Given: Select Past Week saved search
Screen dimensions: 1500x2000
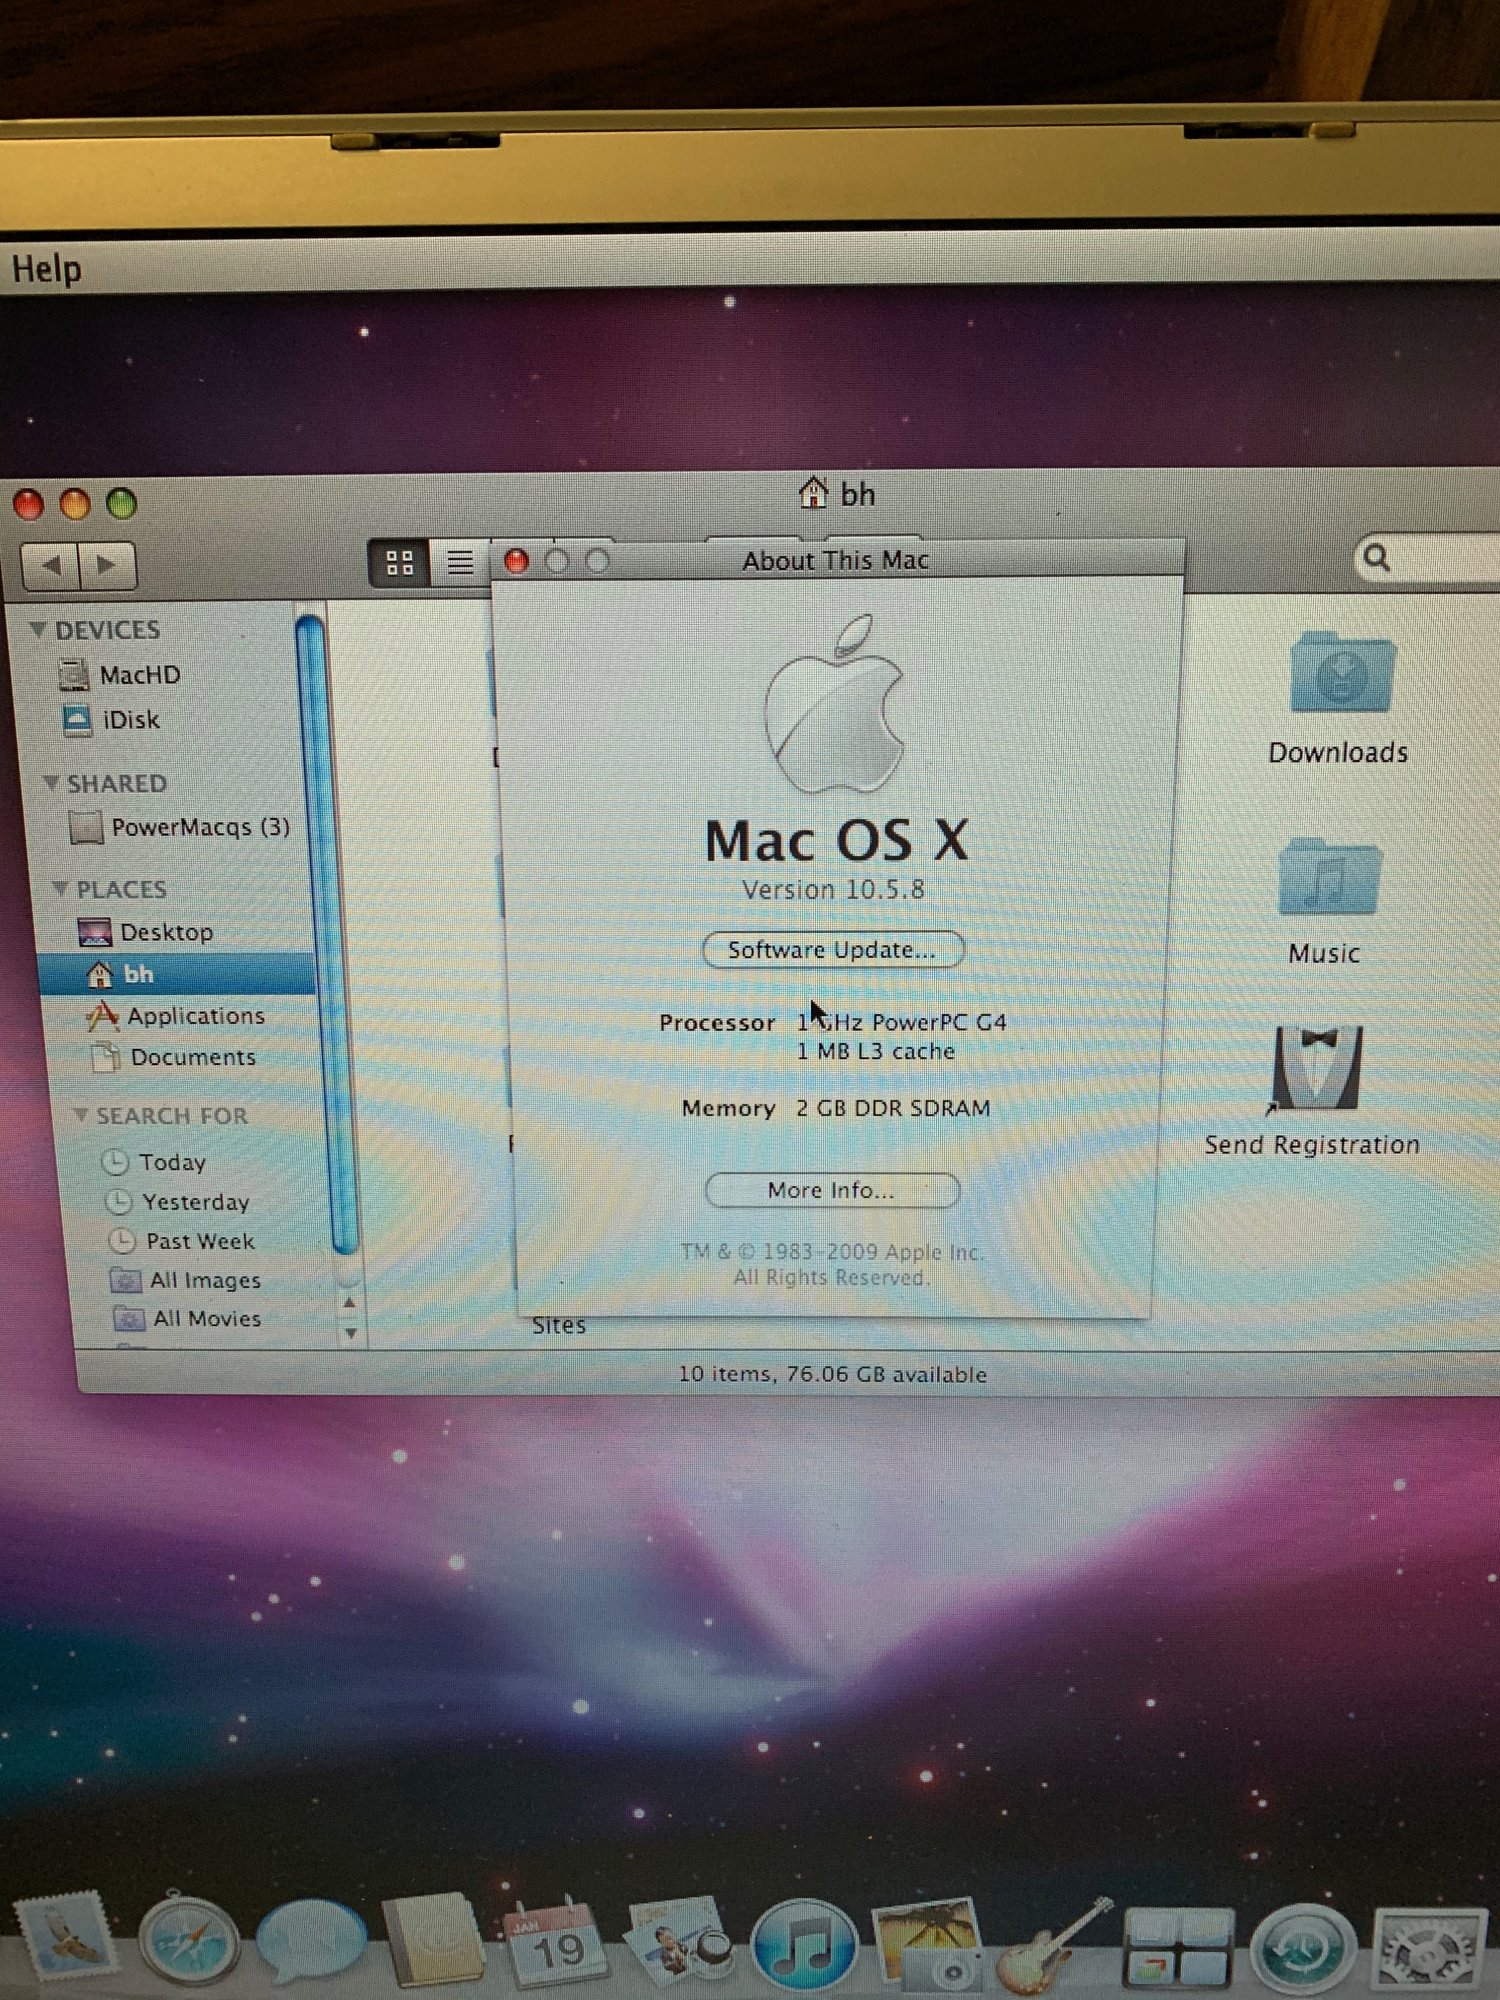Looking at the screenshot, I should (x=182, y=1241).
